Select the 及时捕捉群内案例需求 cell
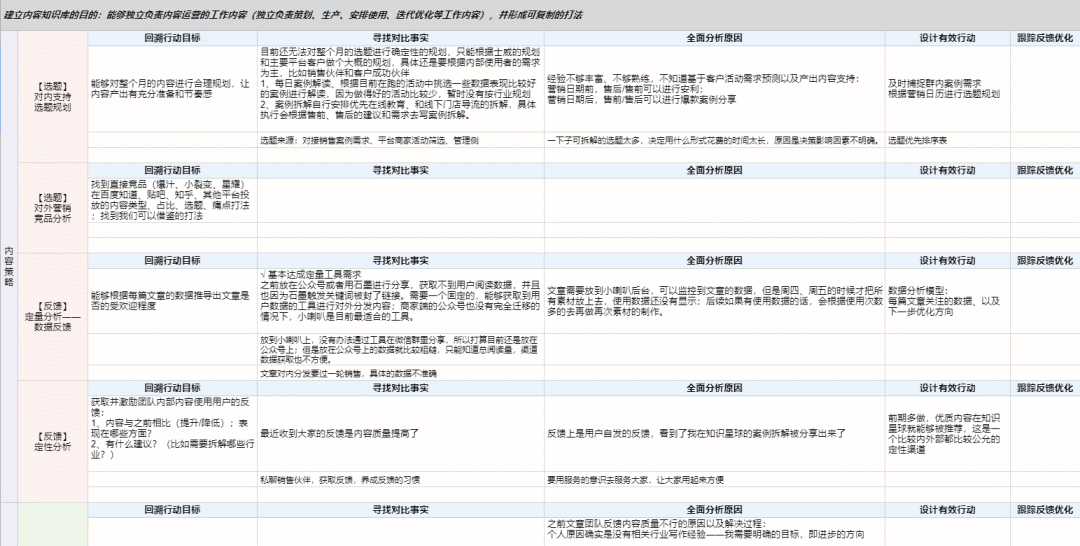Viewport: 1080px width, 546px height. 945,89
